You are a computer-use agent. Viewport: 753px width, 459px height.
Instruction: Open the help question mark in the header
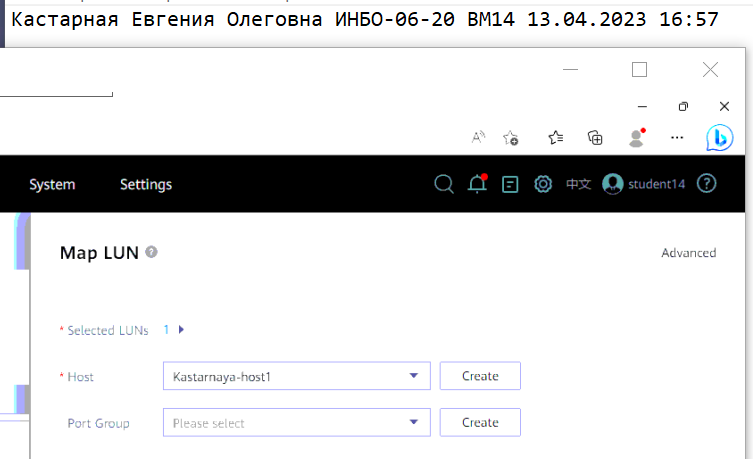pyautogui.click(x=706, y=183)
